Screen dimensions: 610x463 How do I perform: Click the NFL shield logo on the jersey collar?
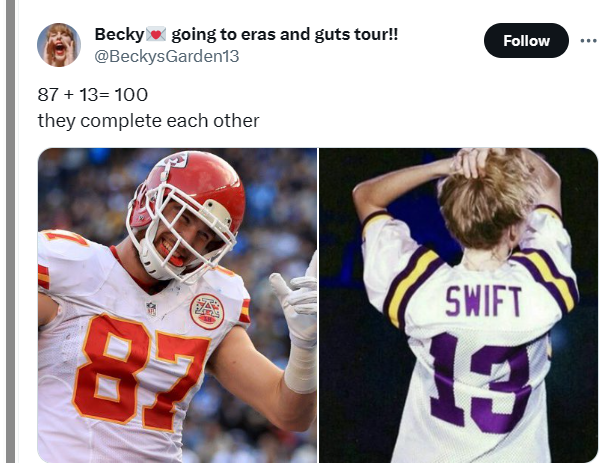click(151, 309)
